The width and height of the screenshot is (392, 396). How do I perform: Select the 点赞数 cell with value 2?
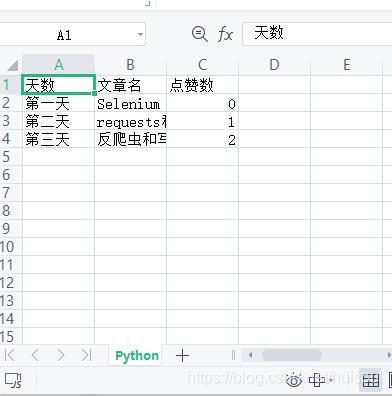(203, 139)
